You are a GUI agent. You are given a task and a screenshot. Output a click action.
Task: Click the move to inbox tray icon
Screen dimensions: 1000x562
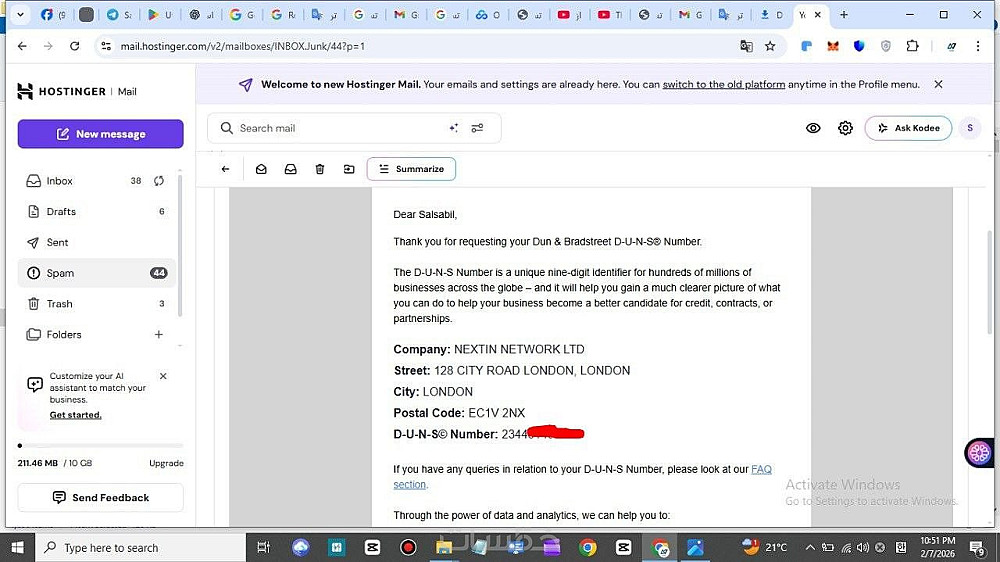290,169
